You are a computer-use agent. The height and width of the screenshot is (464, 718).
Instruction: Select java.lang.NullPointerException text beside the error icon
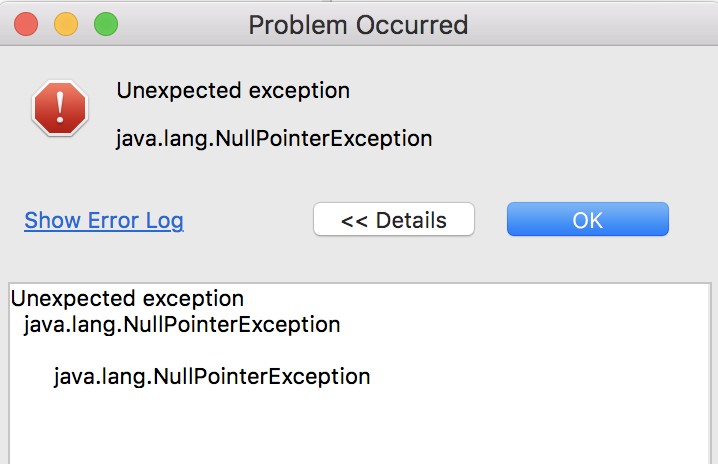pyautogui.click(x=274, y=138)
